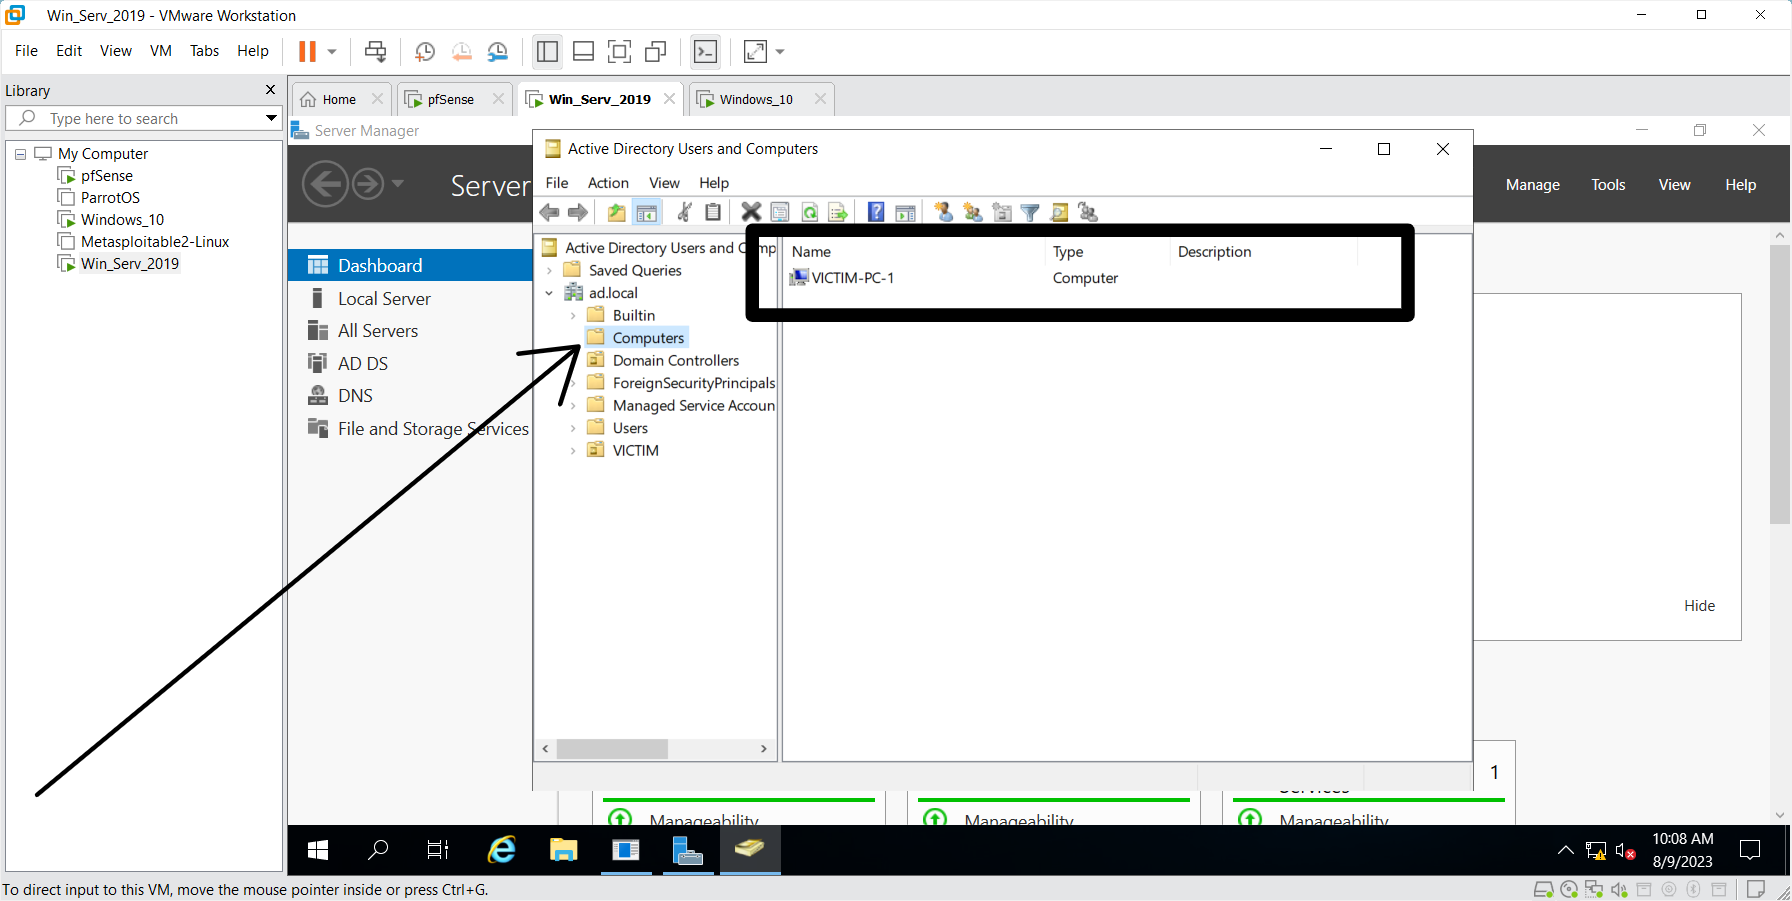Select the Computers container
Viewport: 1792px width, 901px height.
click(x=648, y=338)
